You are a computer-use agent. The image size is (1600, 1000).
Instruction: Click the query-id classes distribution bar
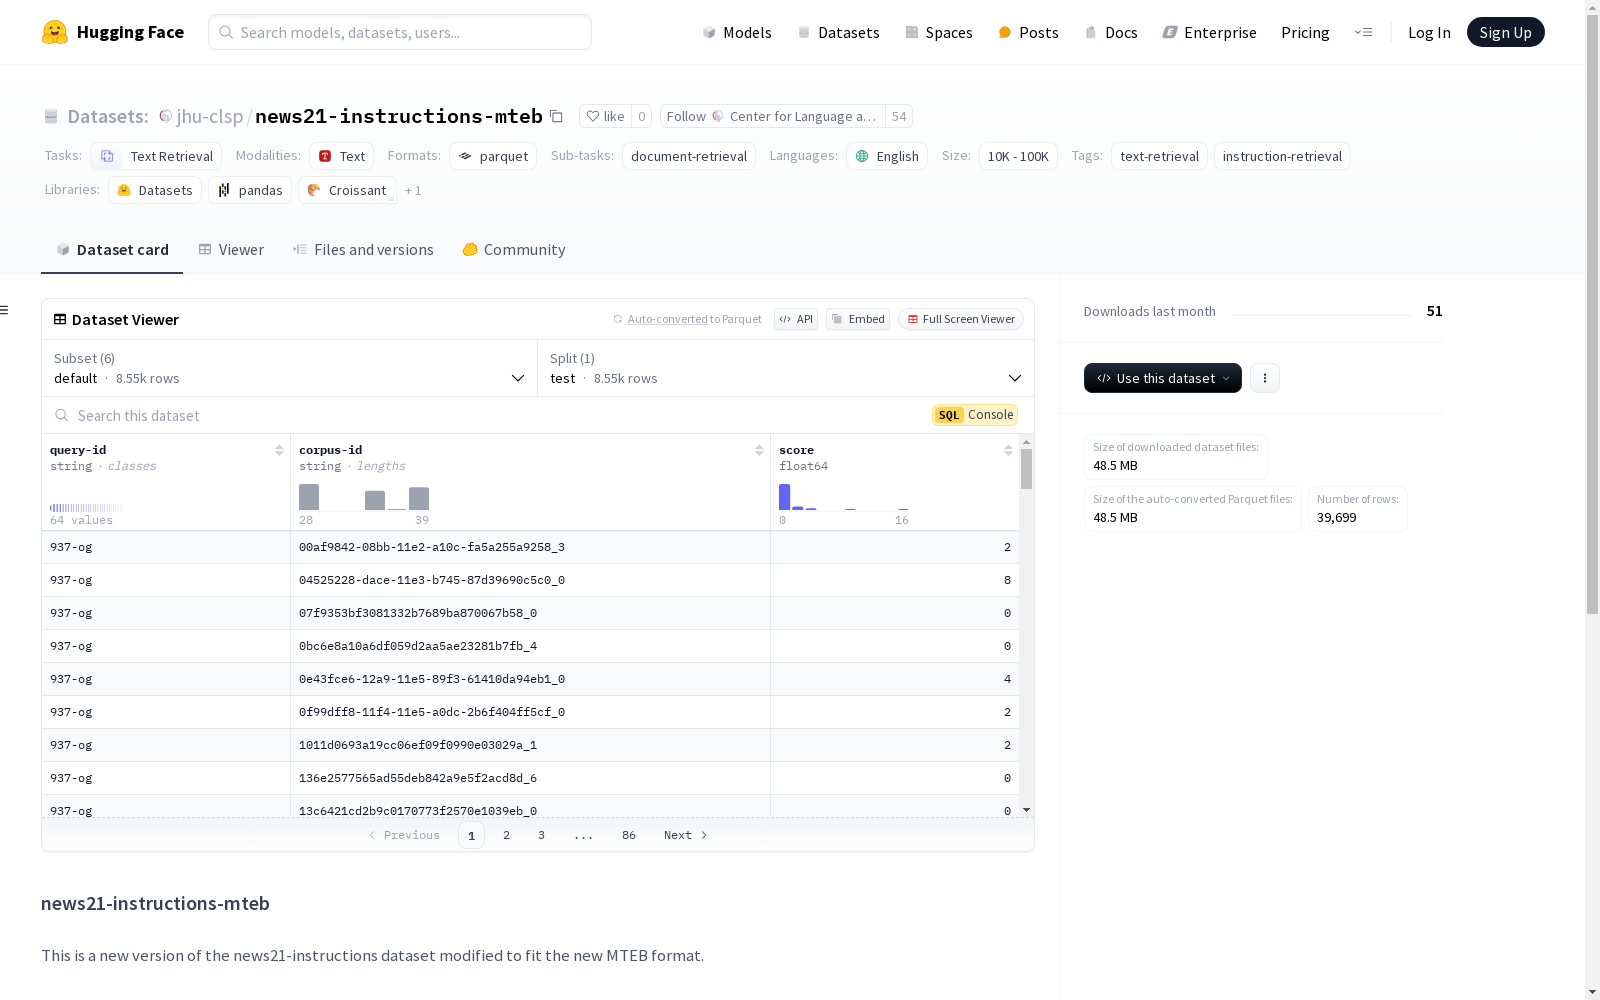tap(87, 508)
